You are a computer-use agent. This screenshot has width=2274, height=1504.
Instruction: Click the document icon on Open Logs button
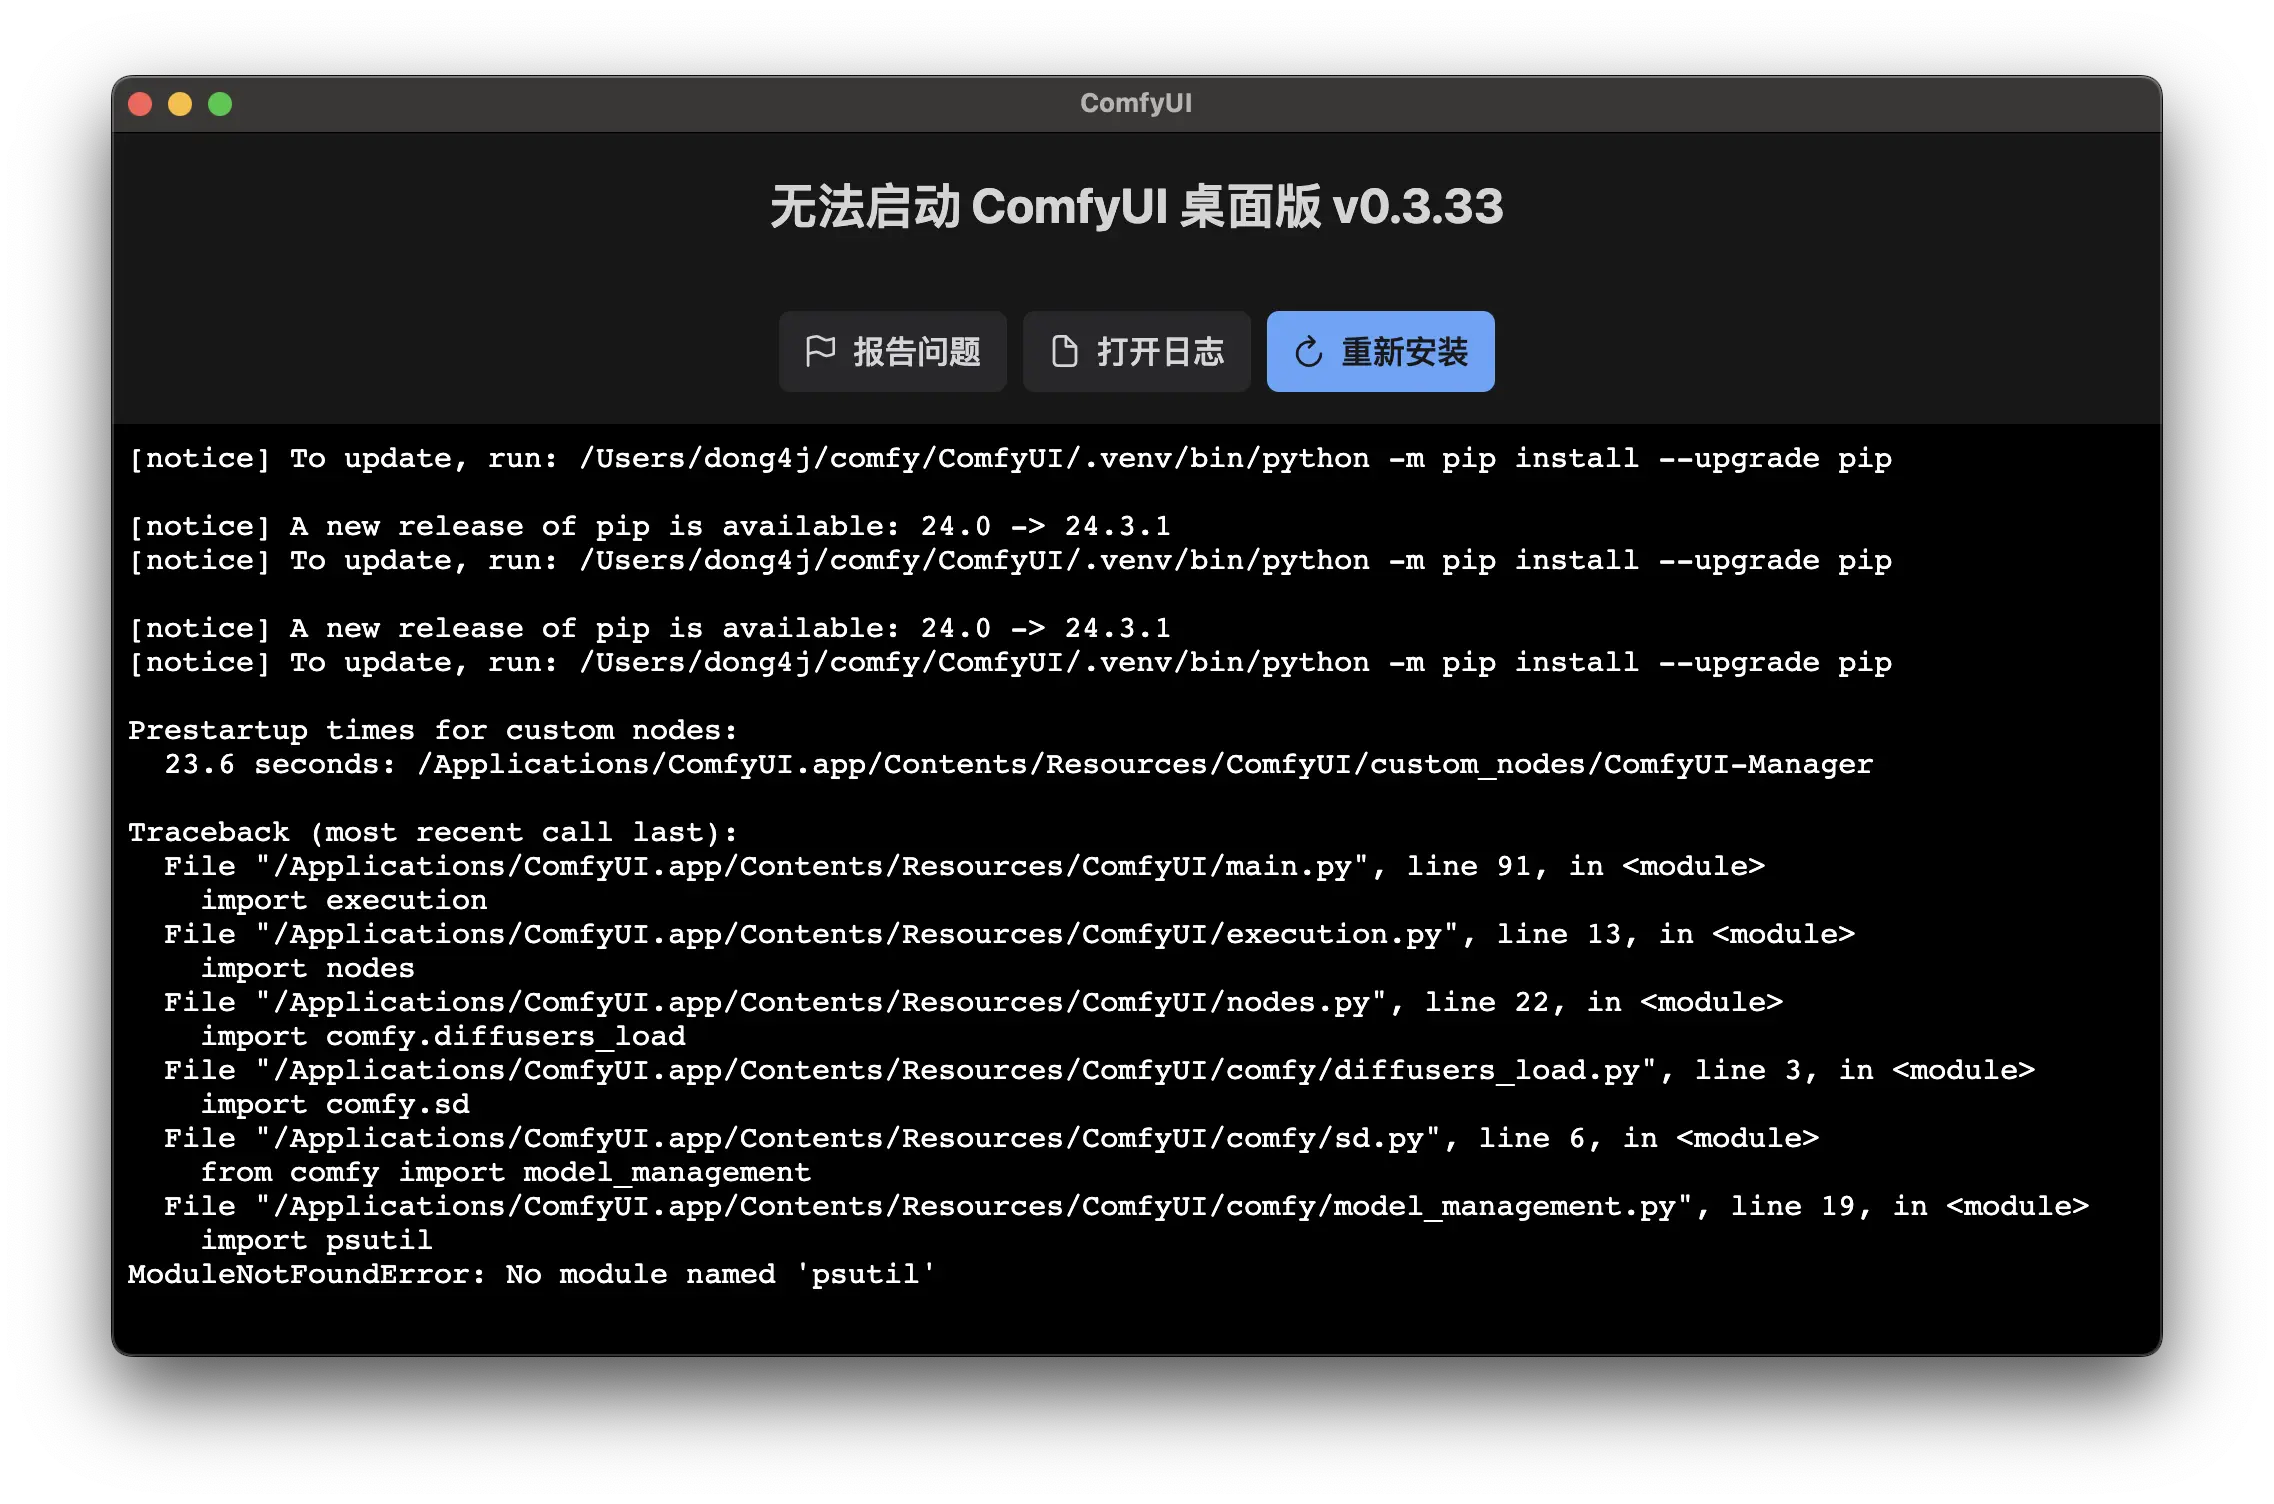point(1065,351)
